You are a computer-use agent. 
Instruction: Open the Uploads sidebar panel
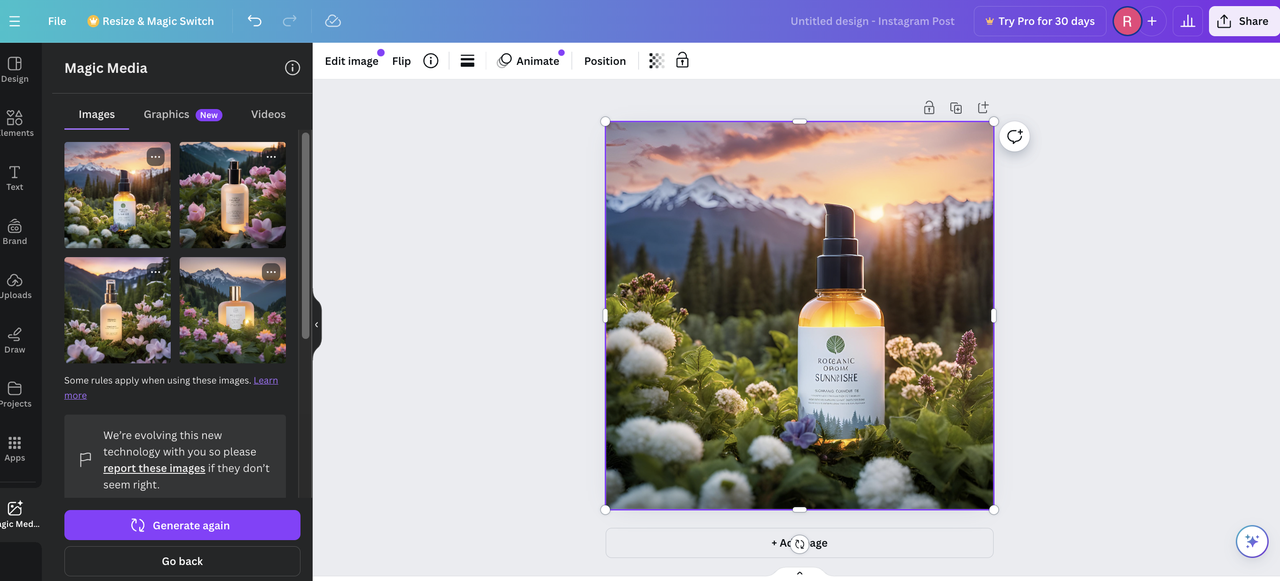tap(15, 285)
